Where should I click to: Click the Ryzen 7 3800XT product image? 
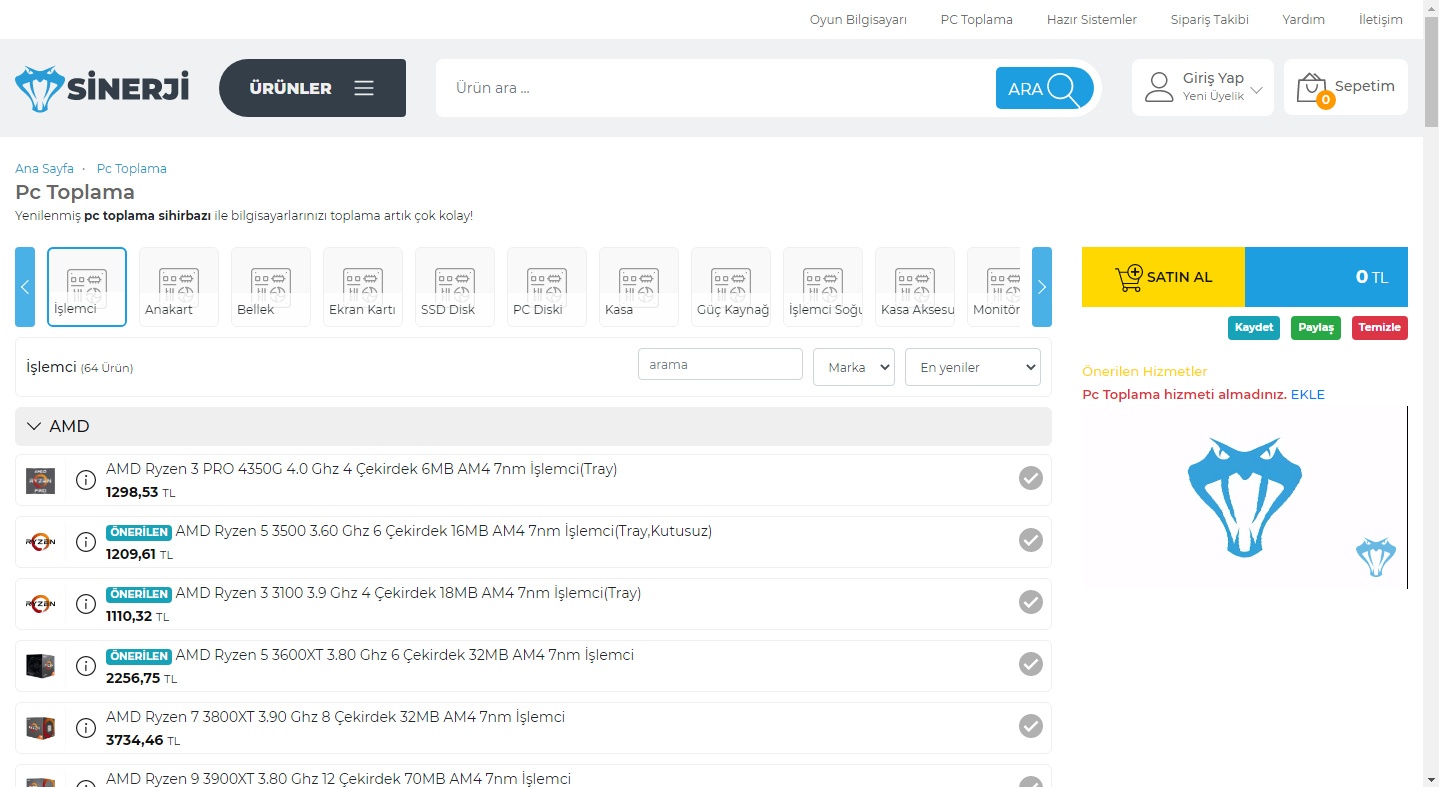(41, 728)
